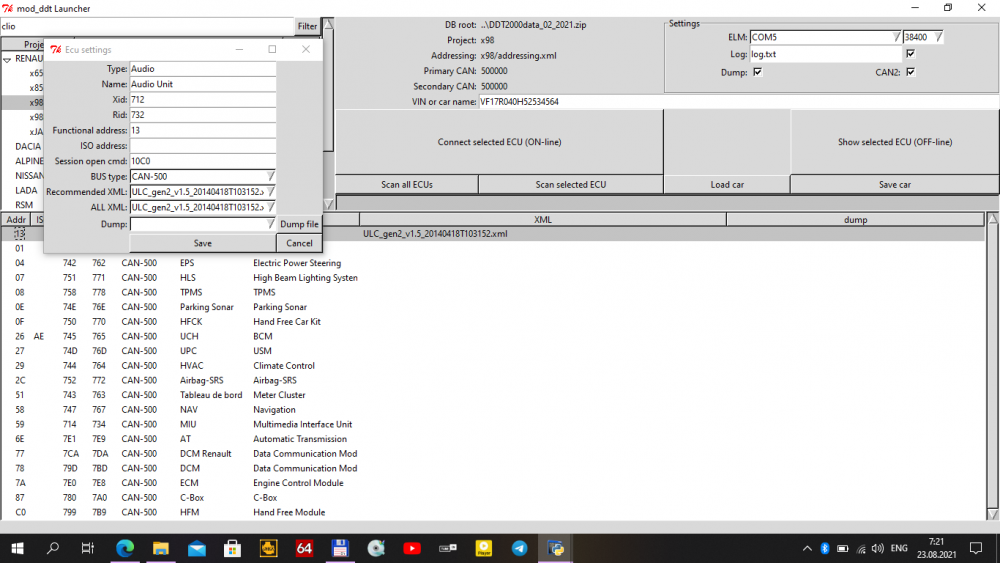Click the Filter button
Screen dimensions: 1000x563
pos(307,26)
